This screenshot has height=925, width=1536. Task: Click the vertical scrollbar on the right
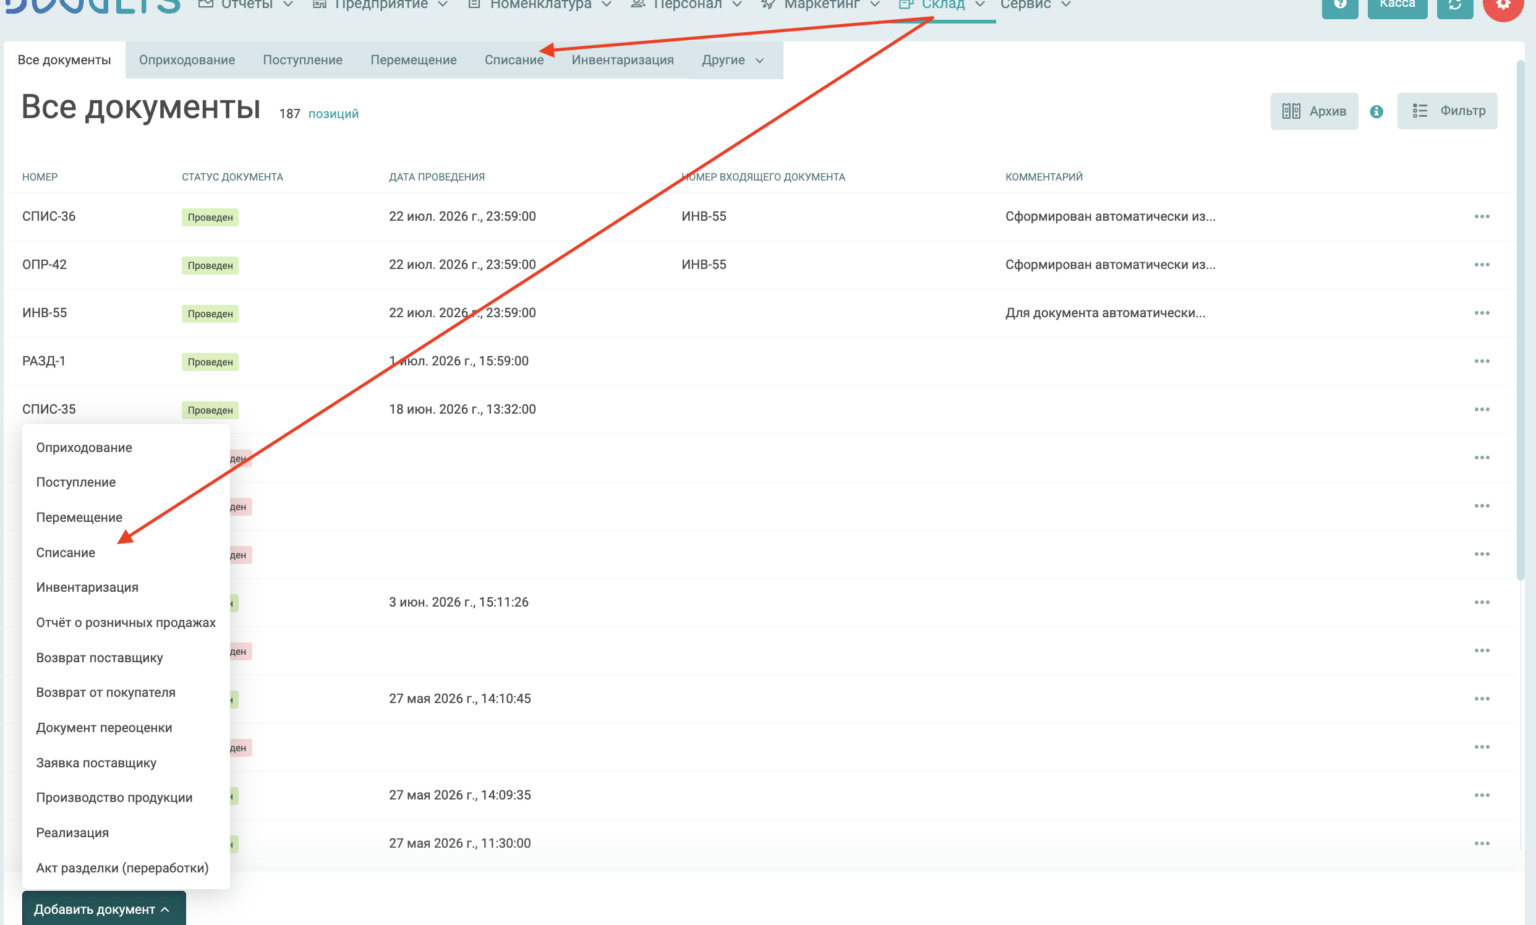pyautogui.click(x=1521, y=320)
